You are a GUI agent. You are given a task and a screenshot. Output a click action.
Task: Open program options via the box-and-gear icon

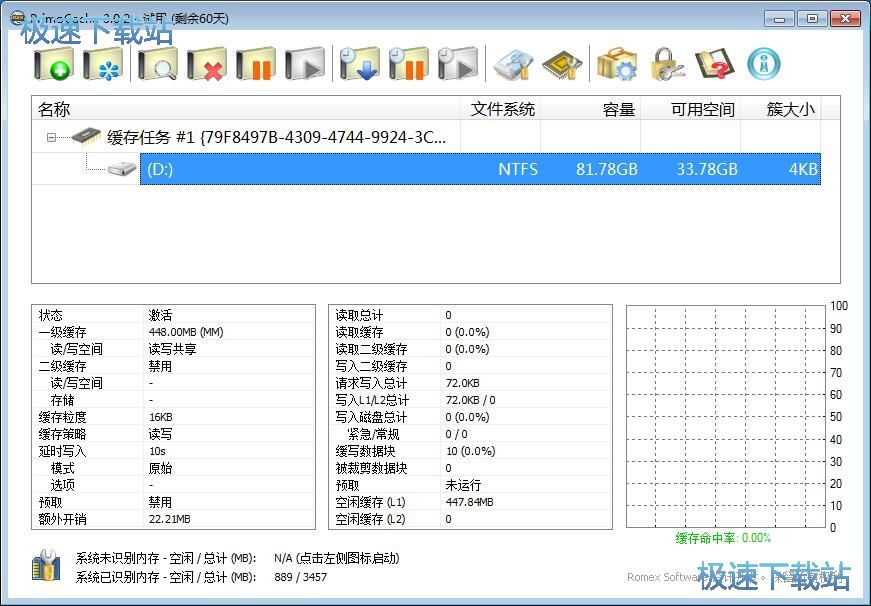pos(617,65)
